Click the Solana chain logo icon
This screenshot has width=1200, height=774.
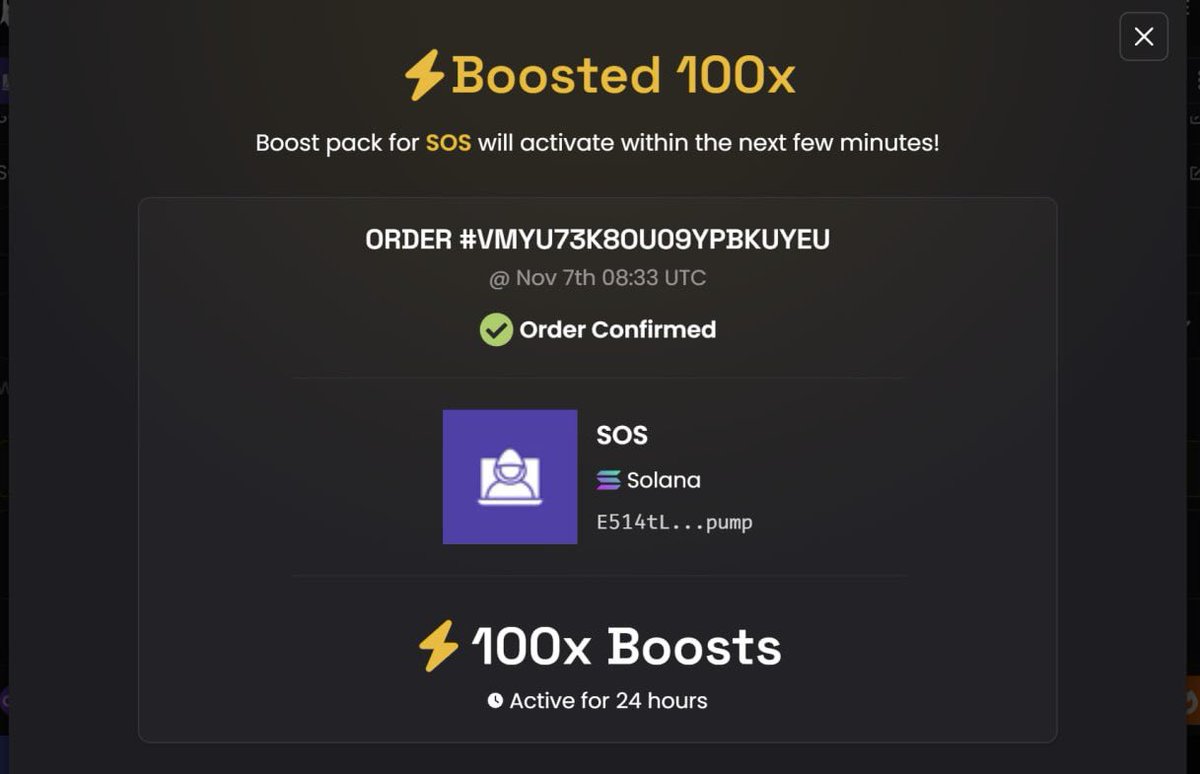click(x=608, y=481)
